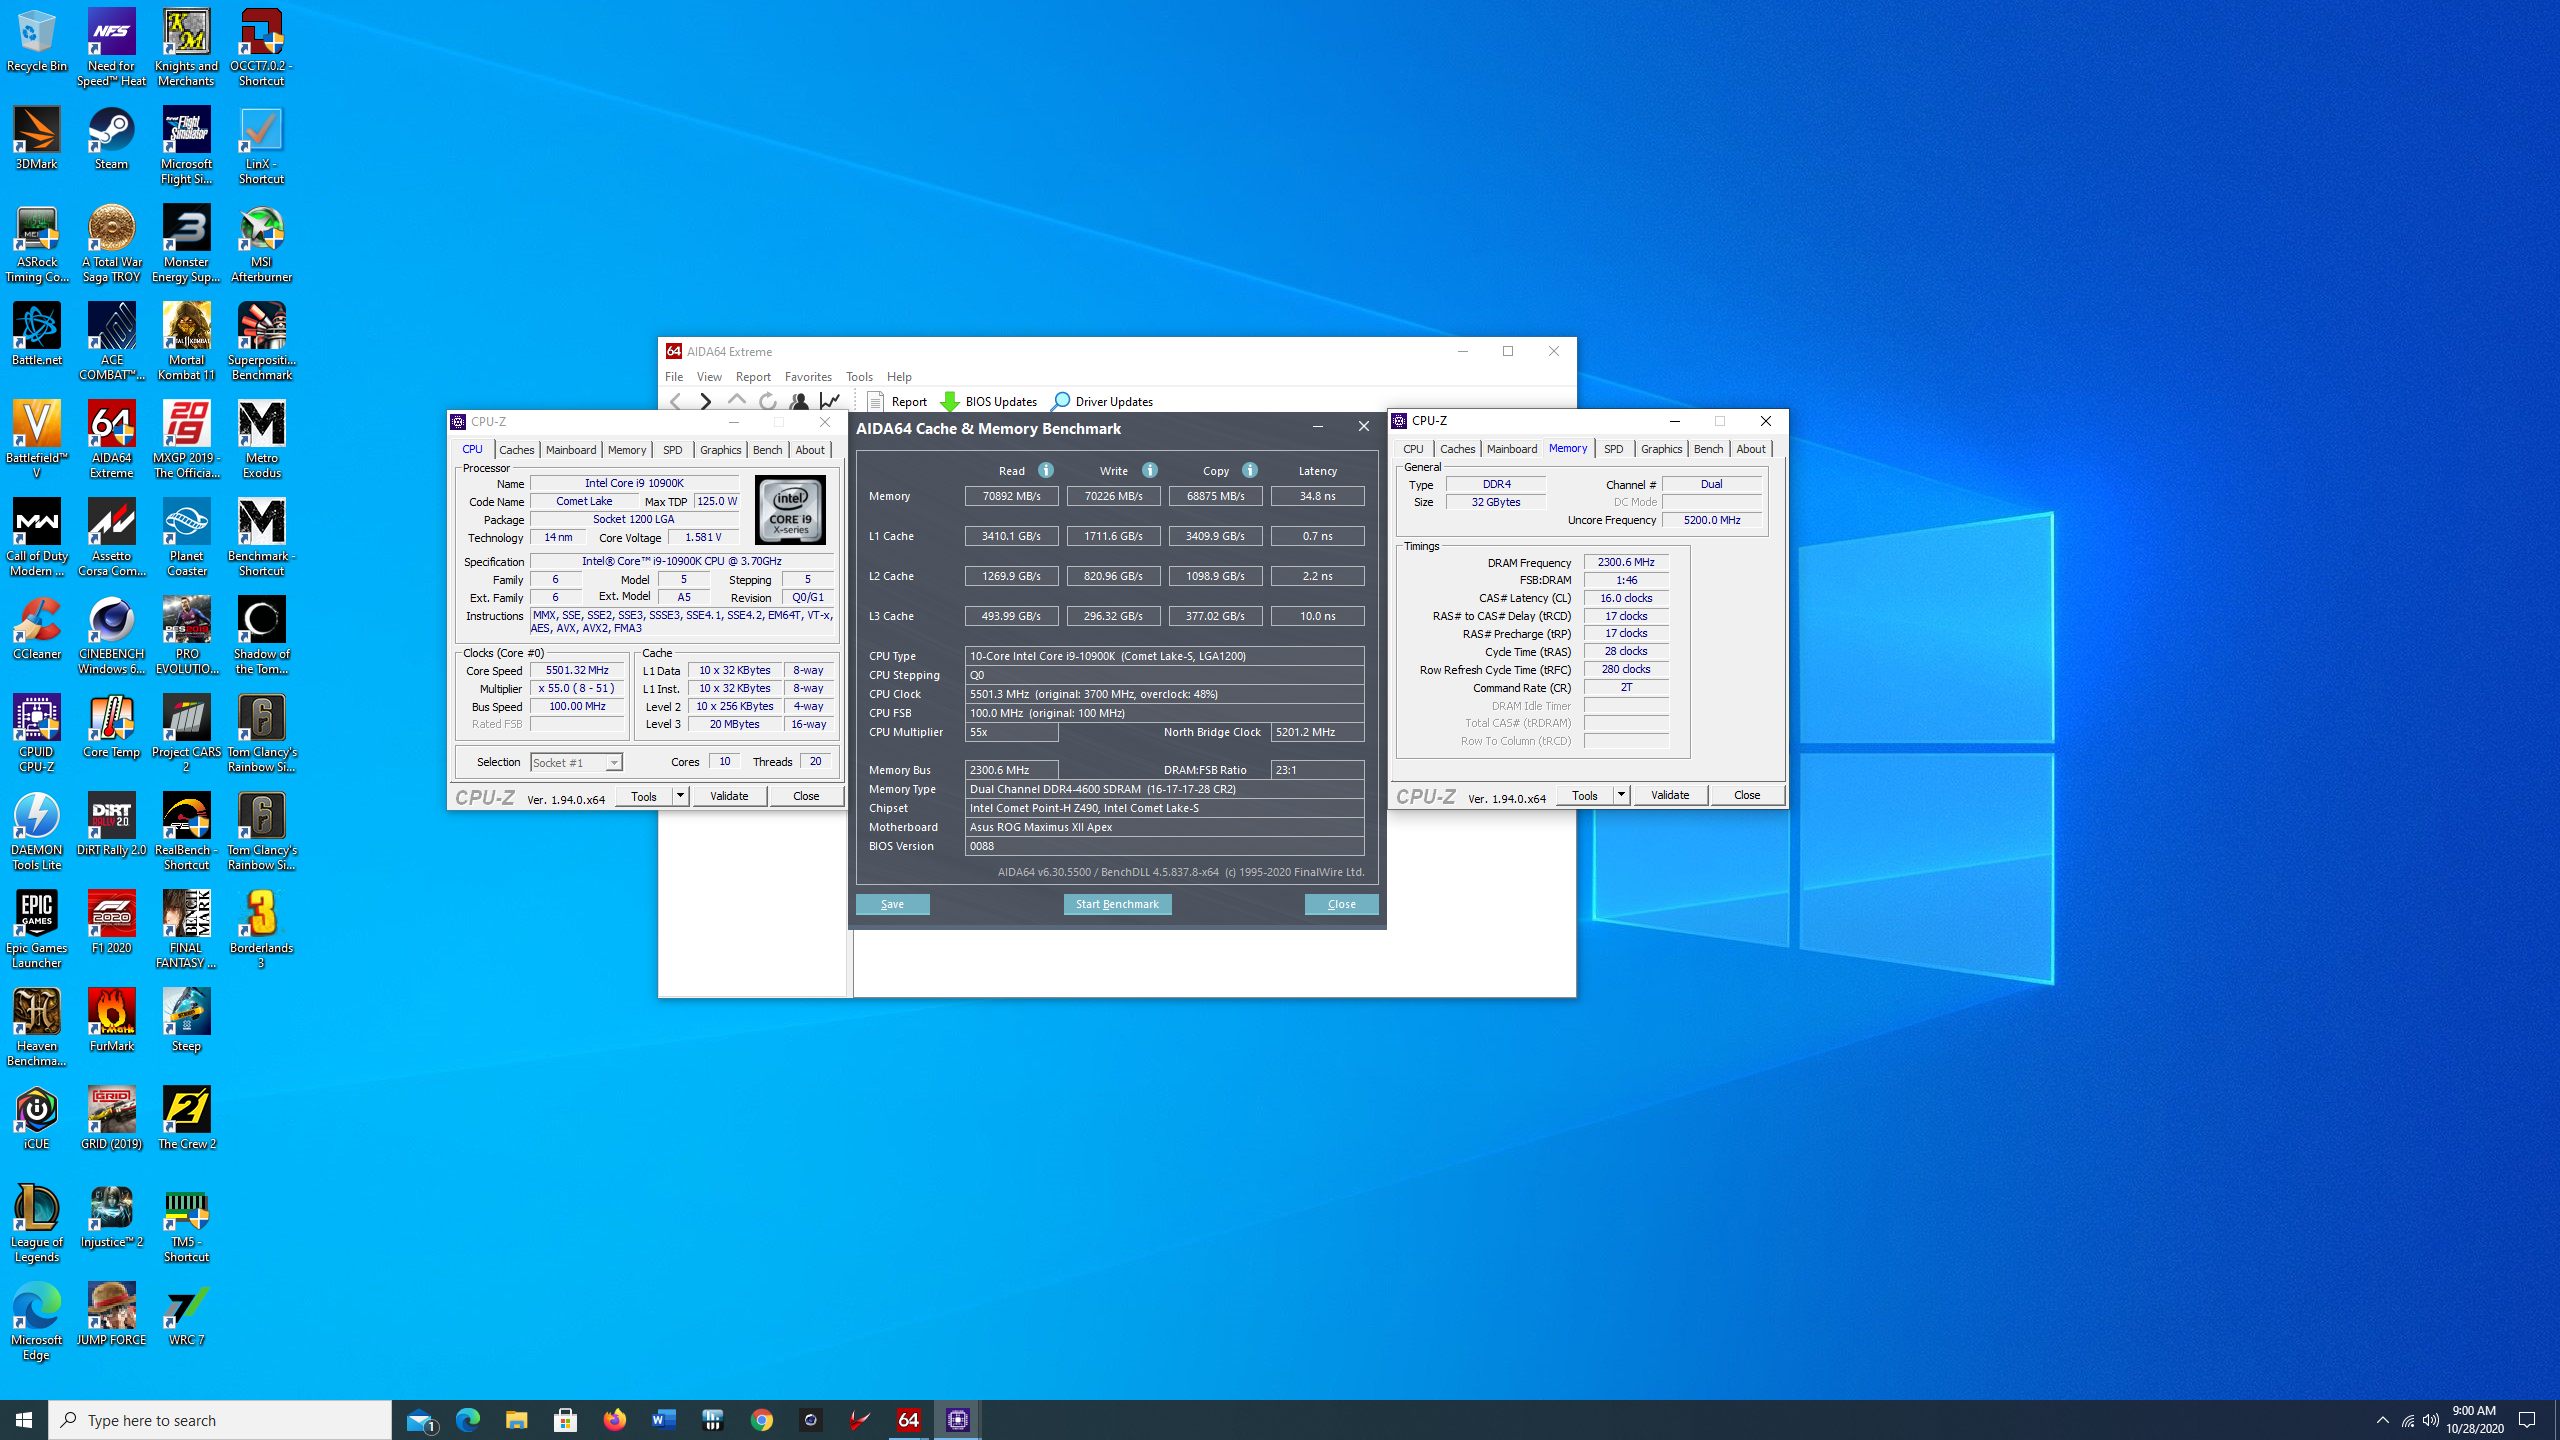Viewport: 2560px width, 1440px height.
Task: Click the Copy info icon in the benchmark
Action: coord(1250,470)
